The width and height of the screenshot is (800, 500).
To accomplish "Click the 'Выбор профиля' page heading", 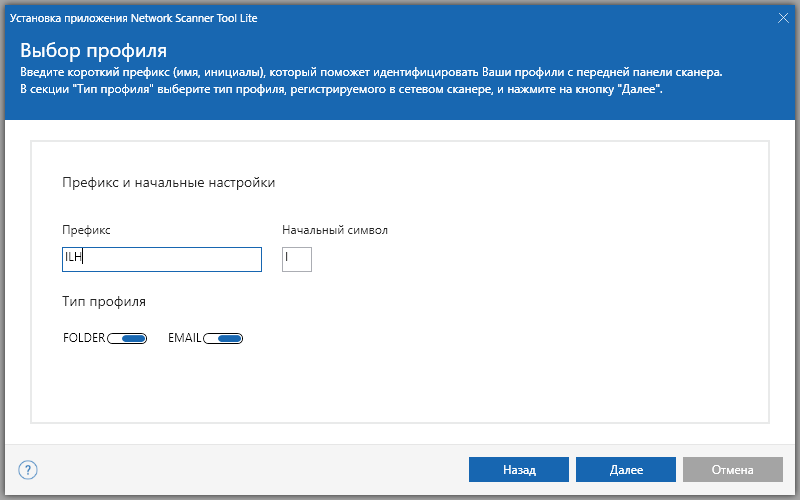I will point(93,50).
